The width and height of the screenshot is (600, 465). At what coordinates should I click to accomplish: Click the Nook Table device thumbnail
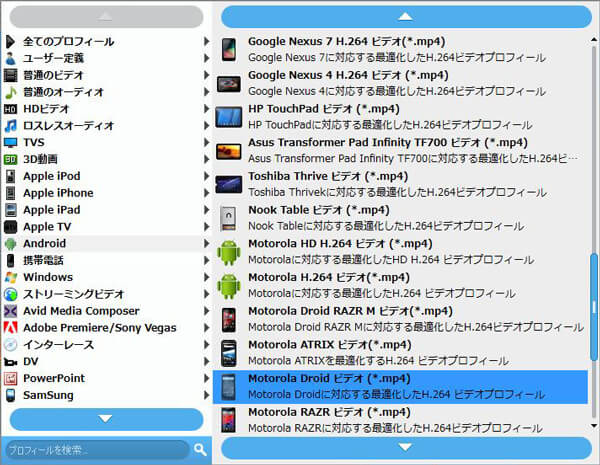tap(230, 217)
